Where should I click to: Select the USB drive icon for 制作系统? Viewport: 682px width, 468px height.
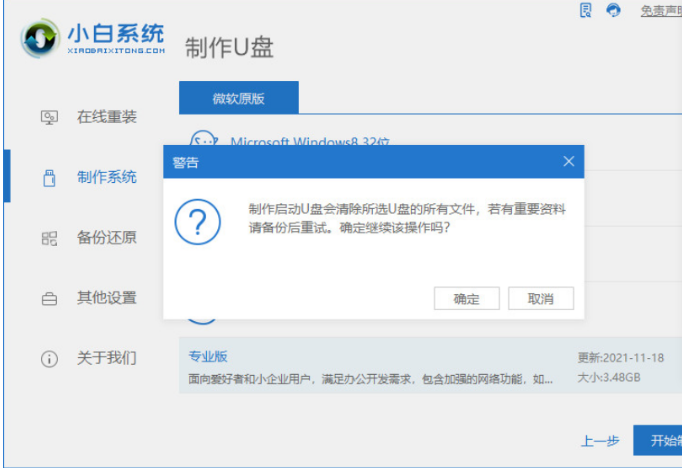pyautogui.click(x=49, y=178)
